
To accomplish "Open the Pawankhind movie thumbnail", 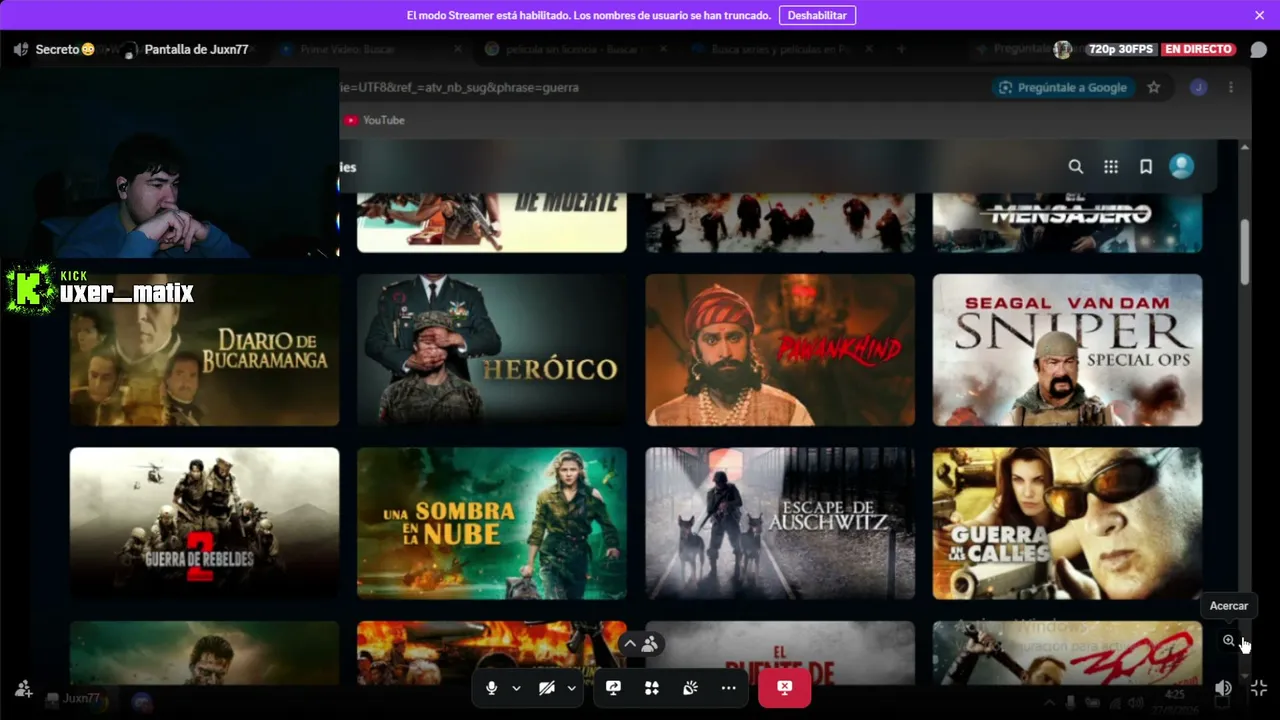I will pyautogui.click(x=780, y=350).
